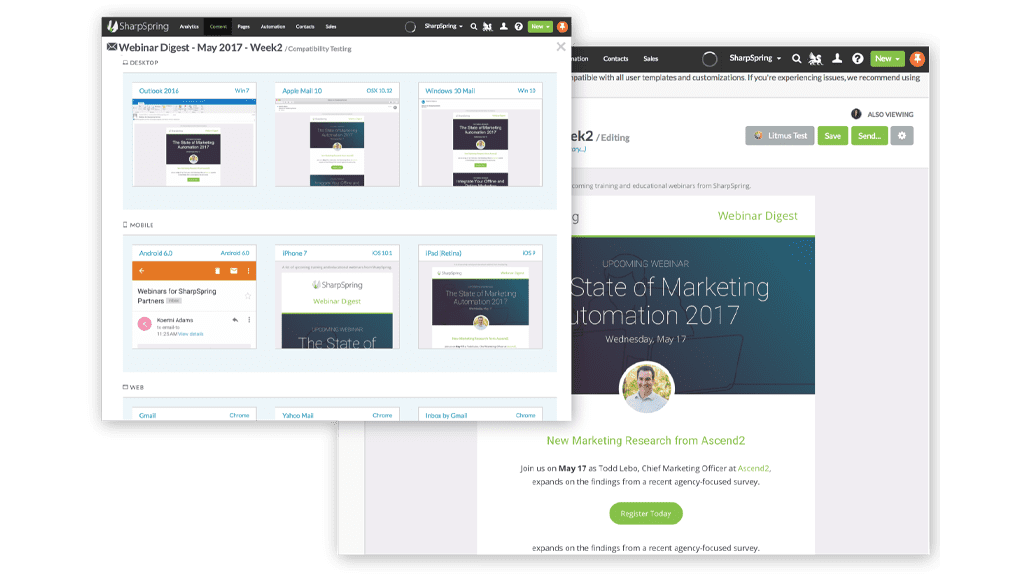The image size is (1024, 576).
Task: Click View details link in the Android preview
Action: [191, 334]
